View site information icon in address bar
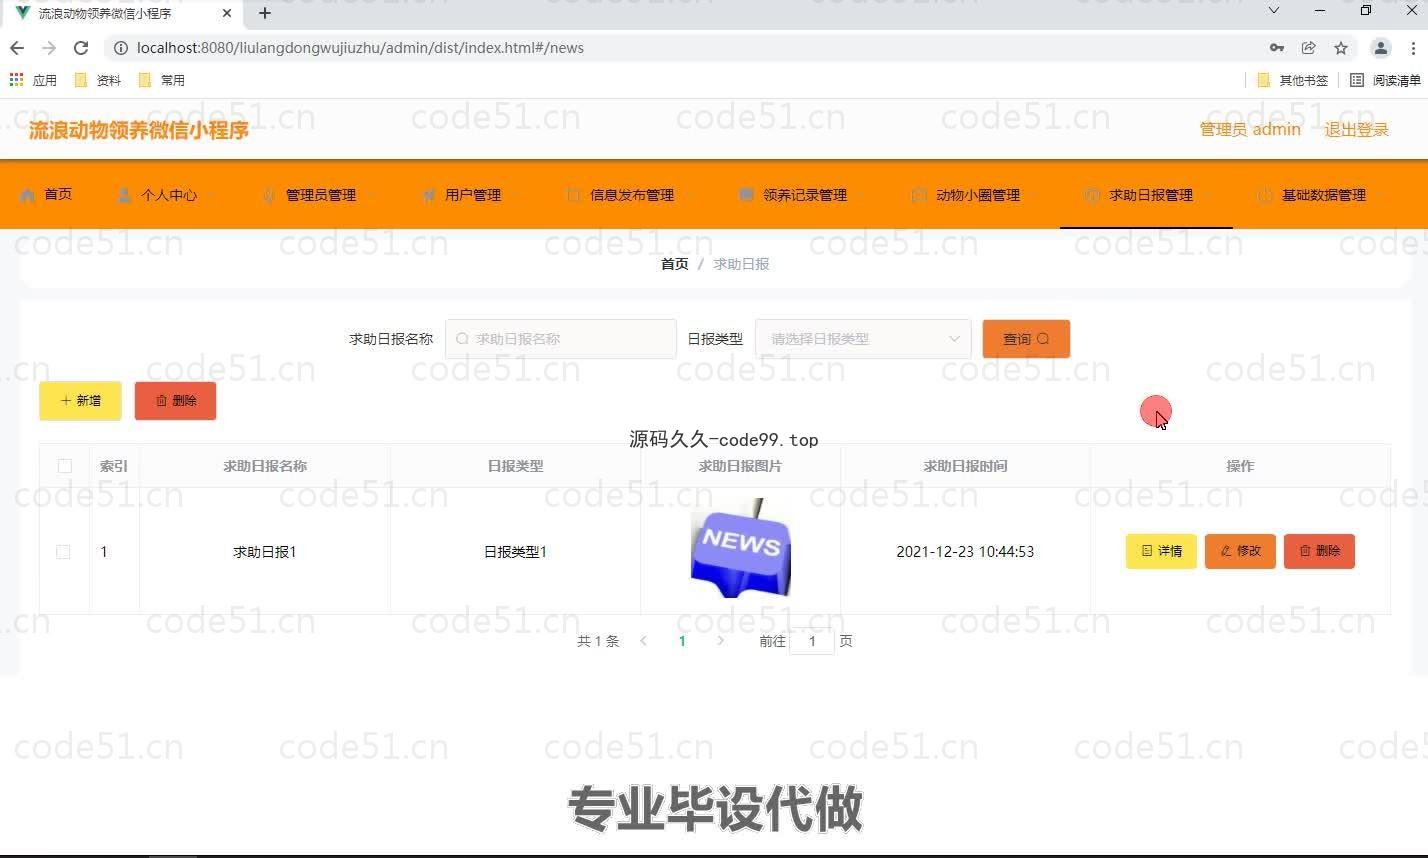Image resolution: width=1428 pixels, height=858 pixels. click(x=121, y=48)
